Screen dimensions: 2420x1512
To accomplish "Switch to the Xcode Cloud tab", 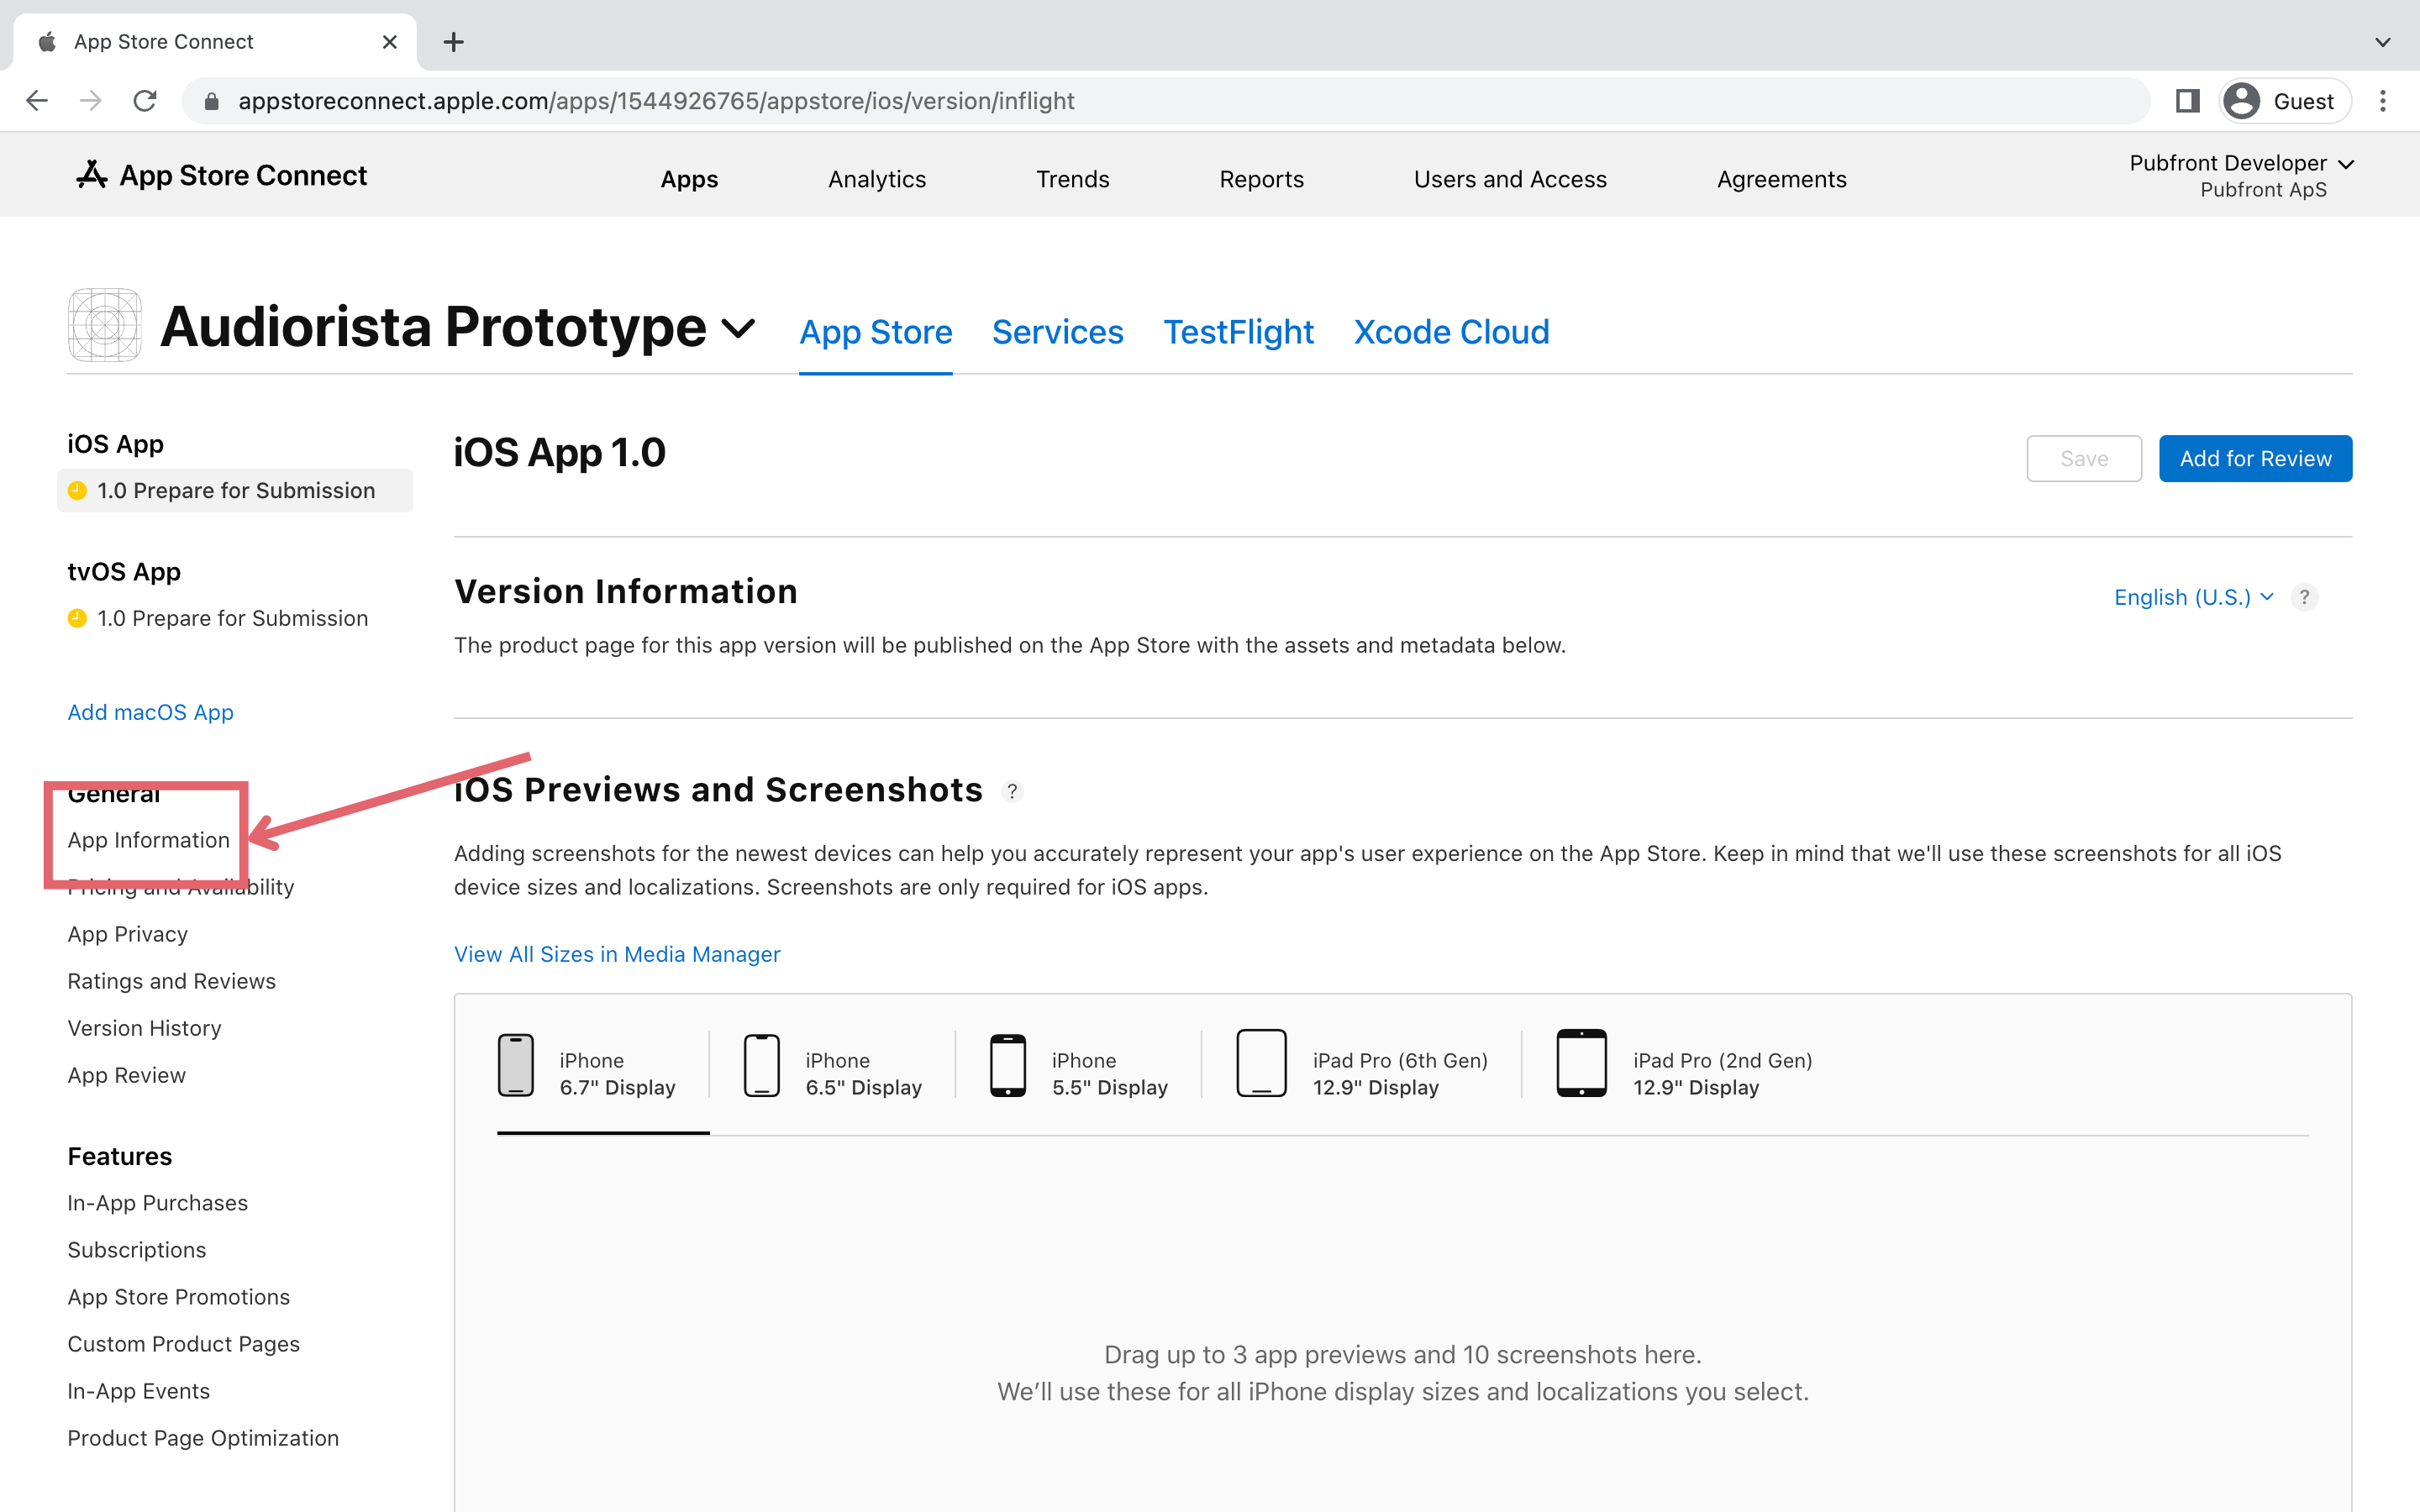I will point(1452,332).
